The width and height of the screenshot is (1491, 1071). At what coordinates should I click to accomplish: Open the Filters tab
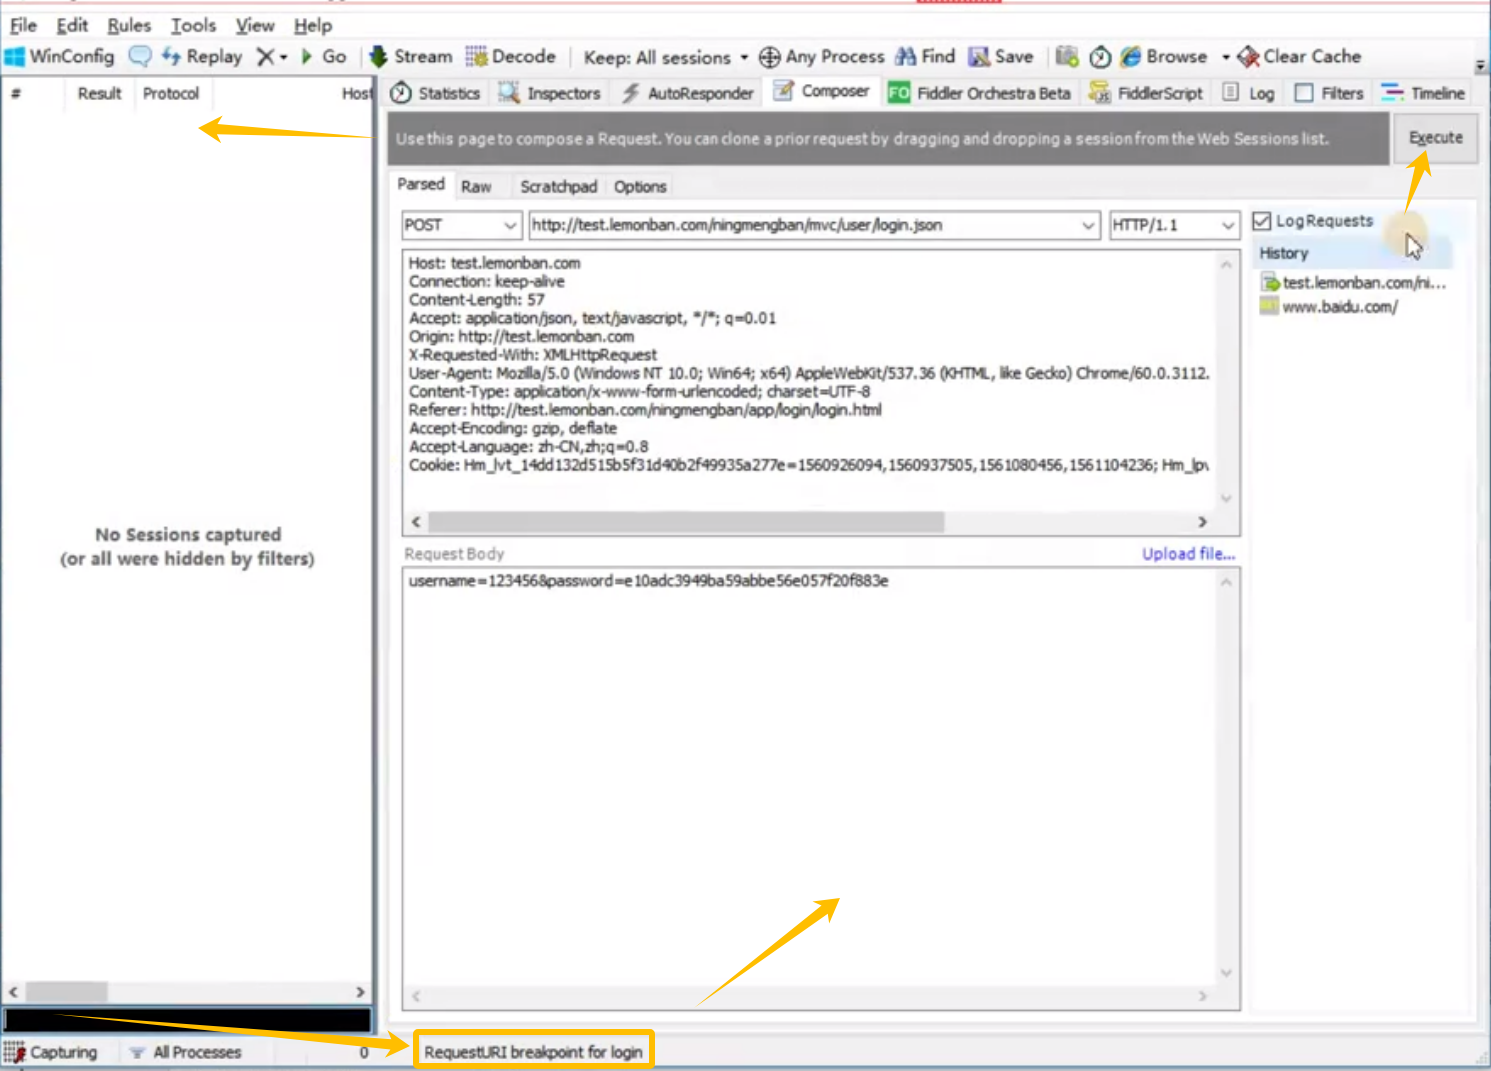tap(1329, 93)
